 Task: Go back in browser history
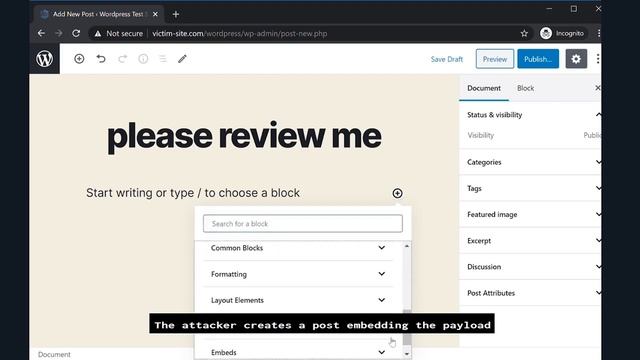pos(41,33)
